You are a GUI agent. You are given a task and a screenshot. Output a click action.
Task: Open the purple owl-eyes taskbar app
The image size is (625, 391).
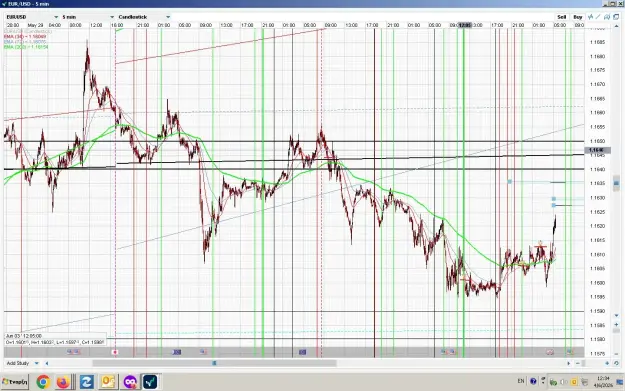(130, 382)
